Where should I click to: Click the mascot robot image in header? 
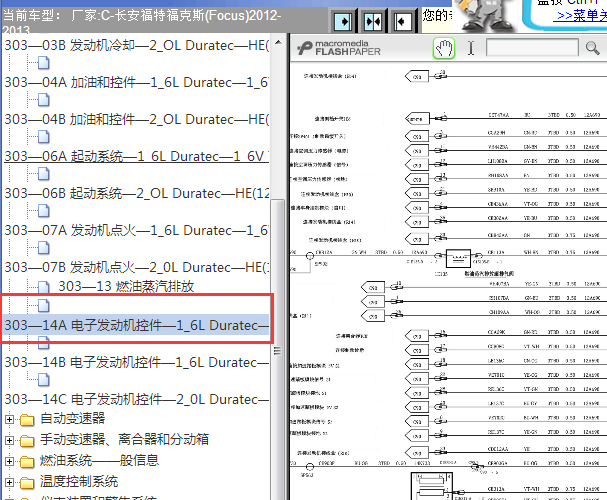[486, 15]
